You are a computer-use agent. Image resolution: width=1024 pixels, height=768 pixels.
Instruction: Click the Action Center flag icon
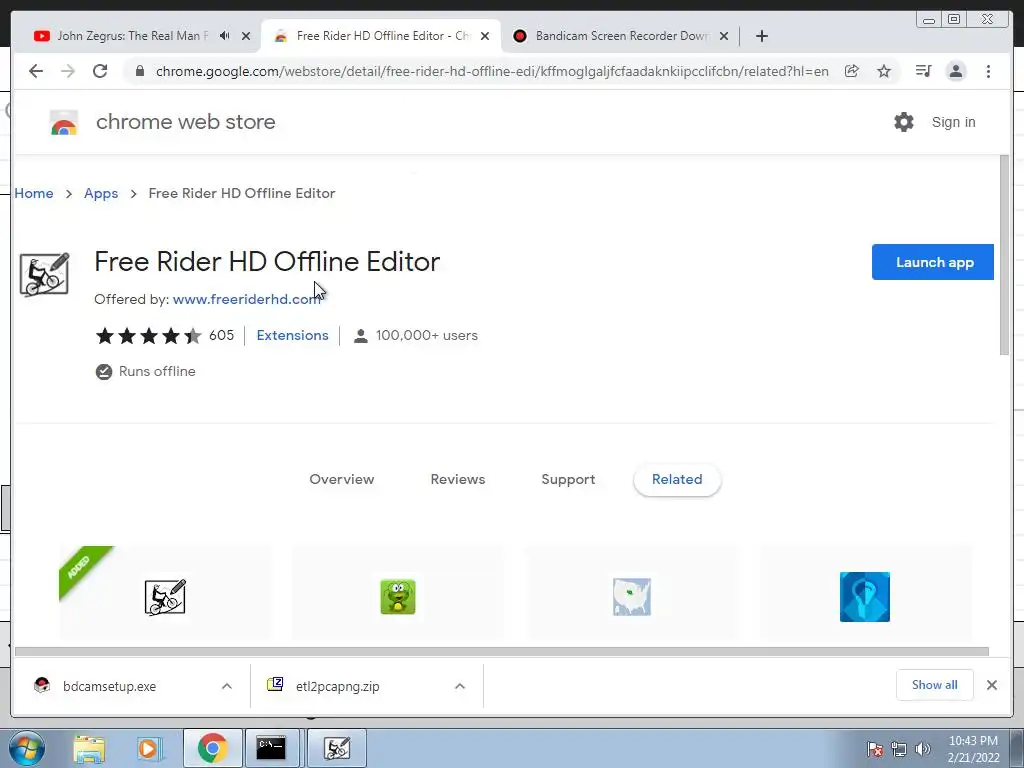(875, 749)
